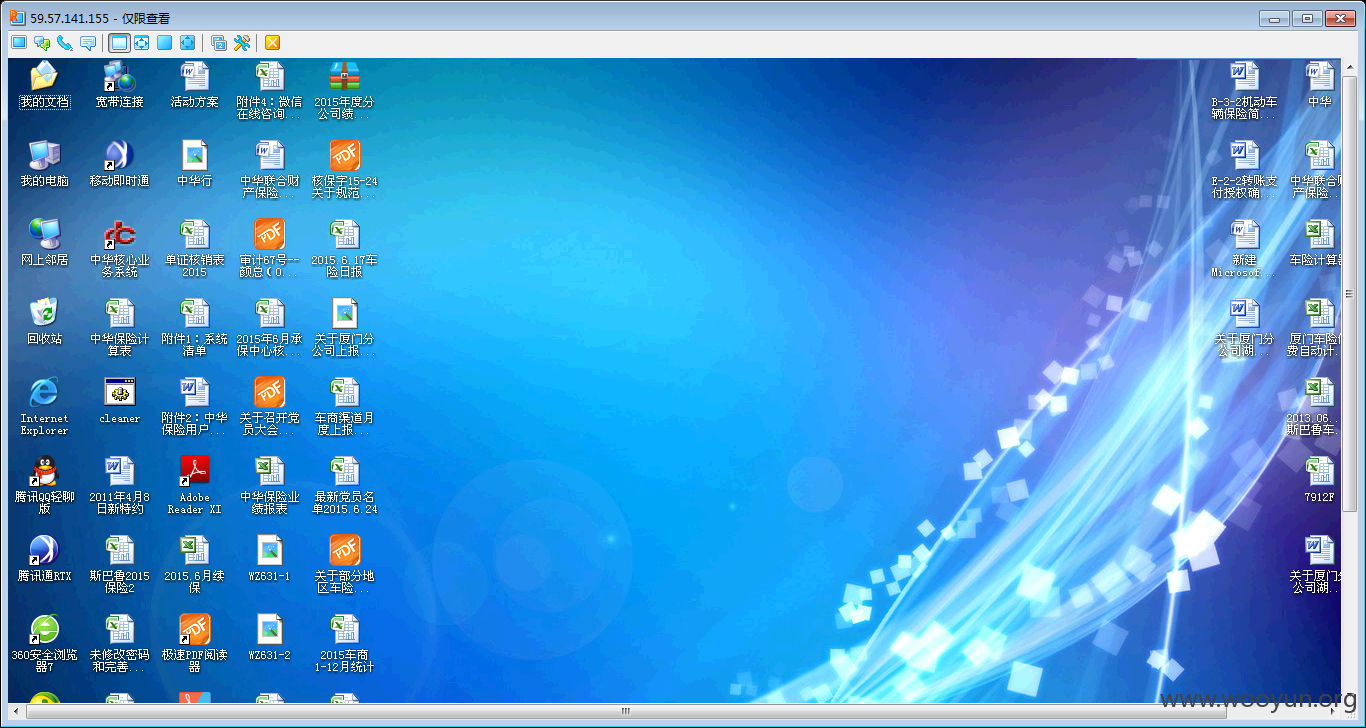Switch to the fit-to-window view mode
Screen dimensions: 1366x728
click(x=142, y=43)
